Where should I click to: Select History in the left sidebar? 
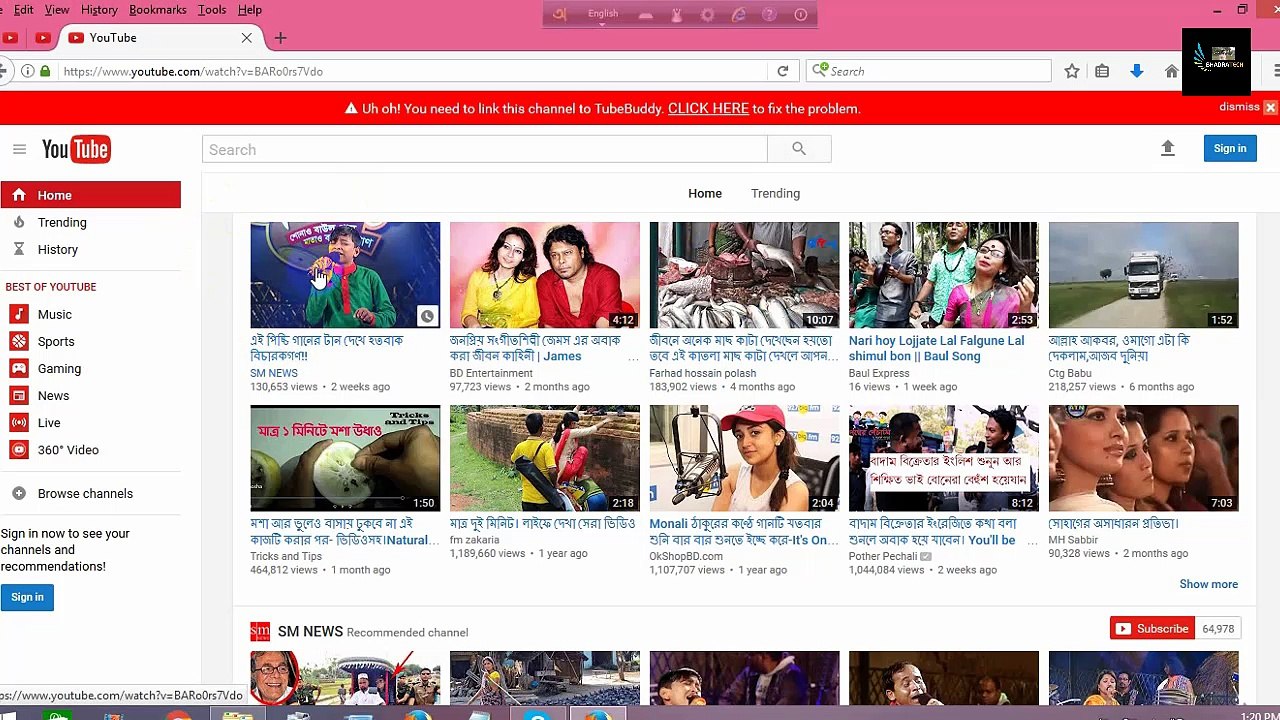[58, 249]
